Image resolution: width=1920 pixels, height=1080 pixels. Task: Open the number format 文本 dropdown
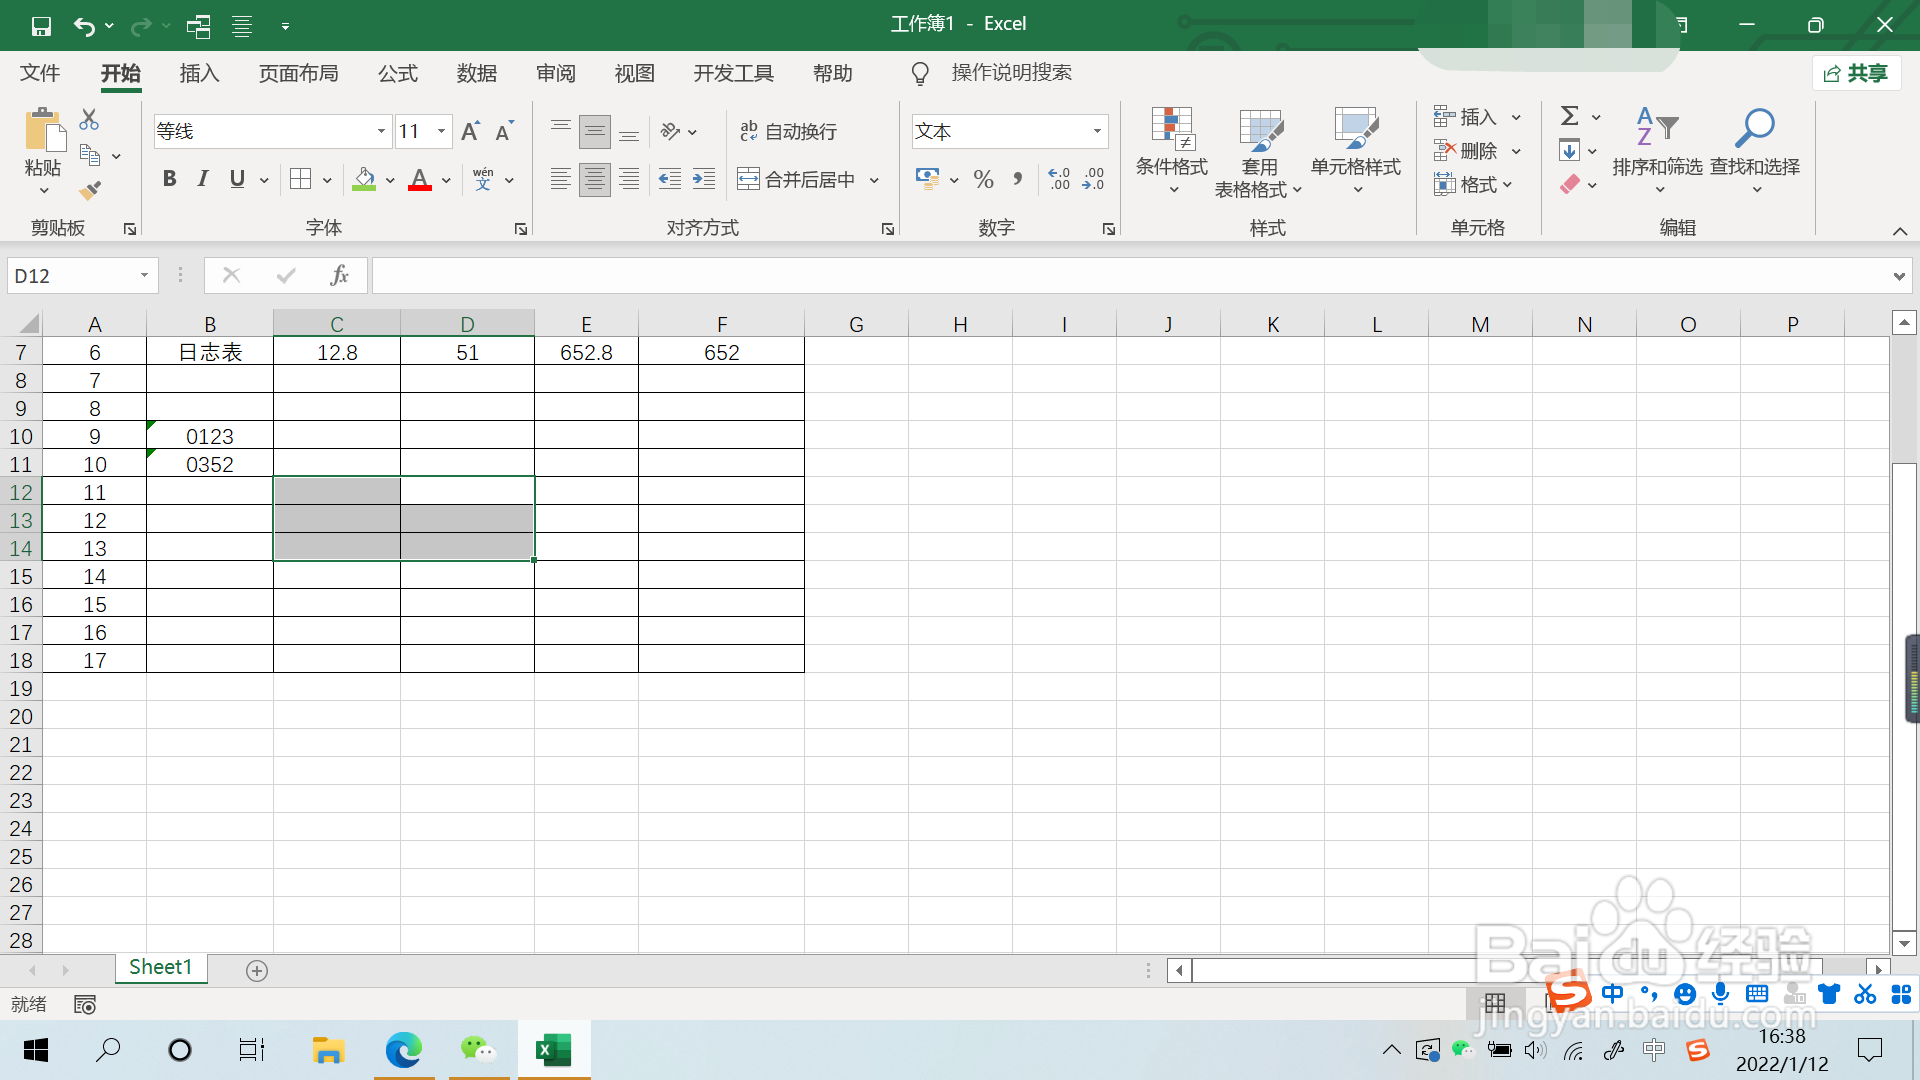(x=1097, y=131)
